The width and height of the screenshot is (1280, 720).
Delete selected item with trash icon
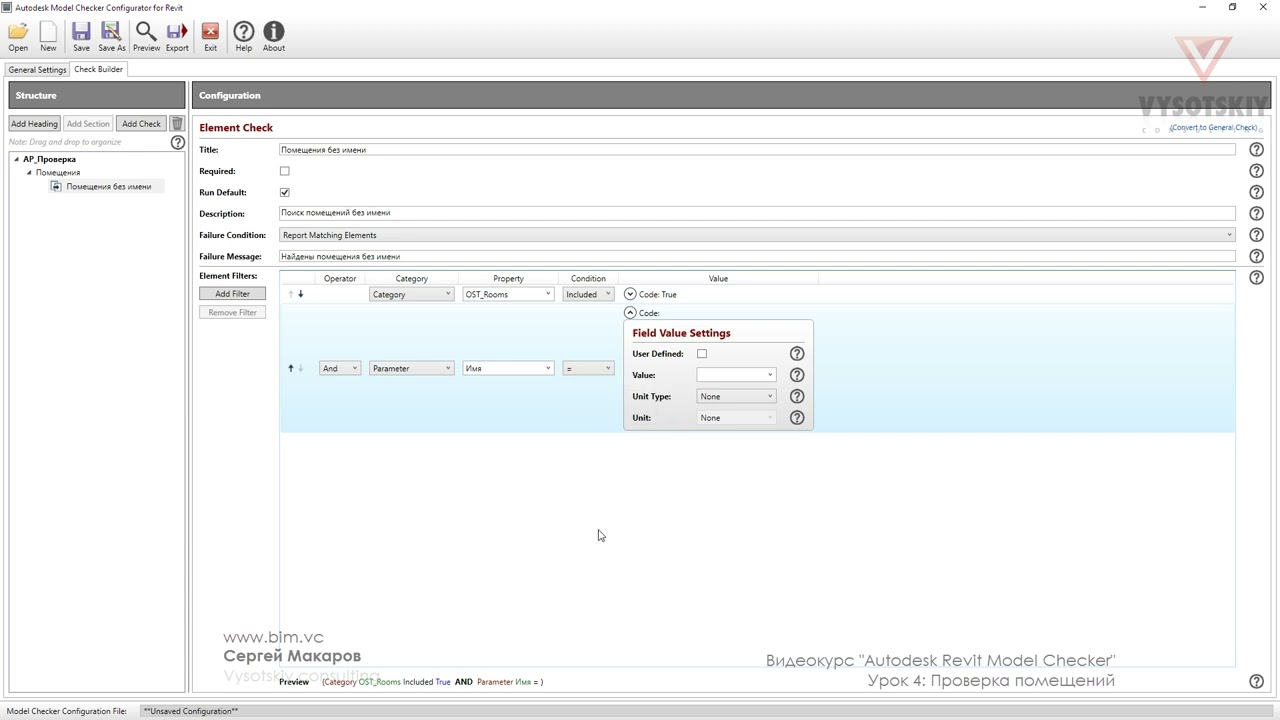tap(177, 124)
